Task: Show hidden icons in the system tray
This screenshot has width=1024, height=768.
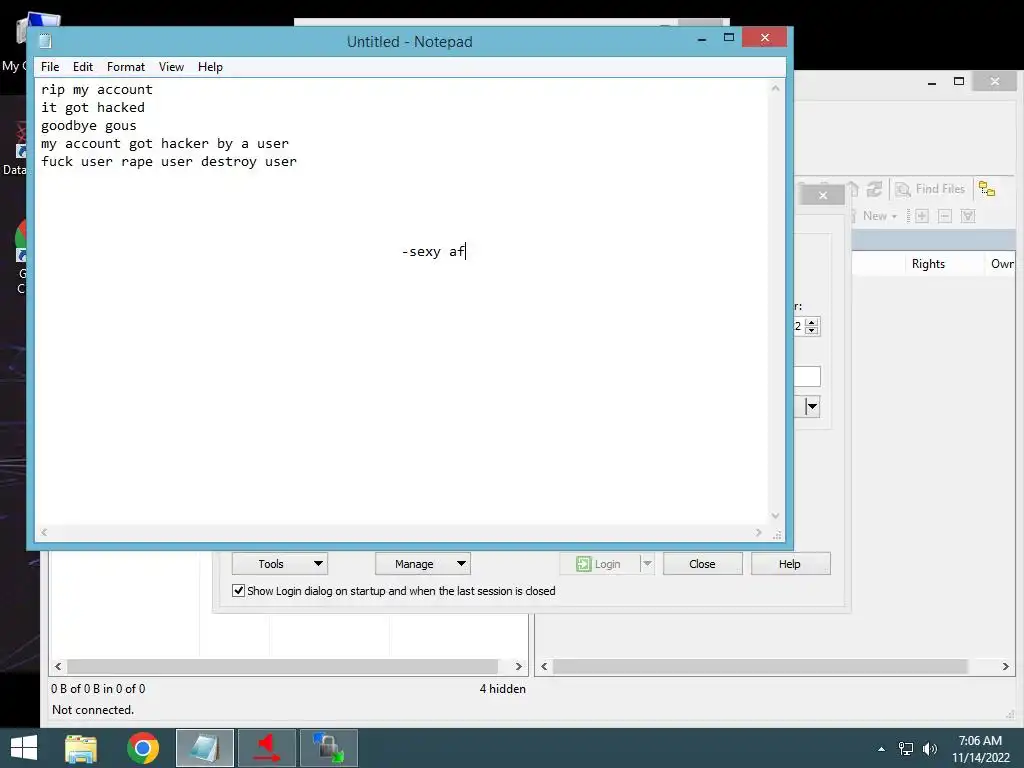Action: 882,749
